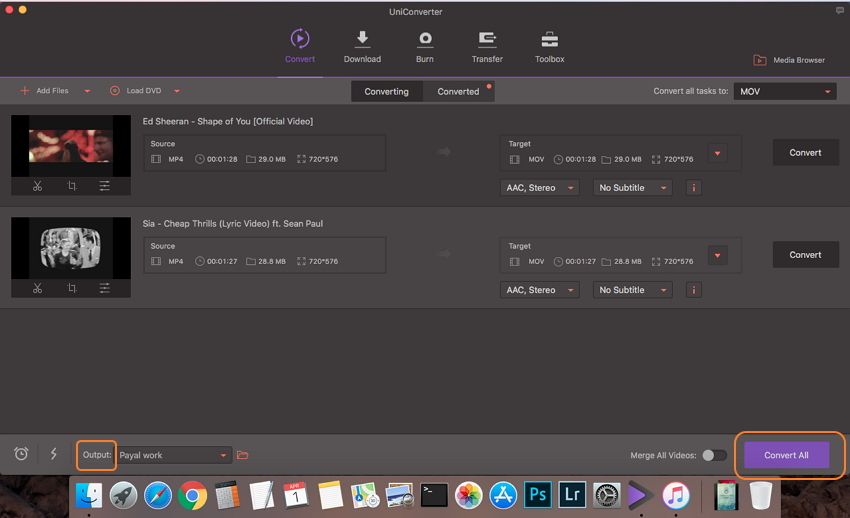850x518 pixels.
Task: Expand the Load DVD dropdown arrow
Action: (x=177, y=91)
